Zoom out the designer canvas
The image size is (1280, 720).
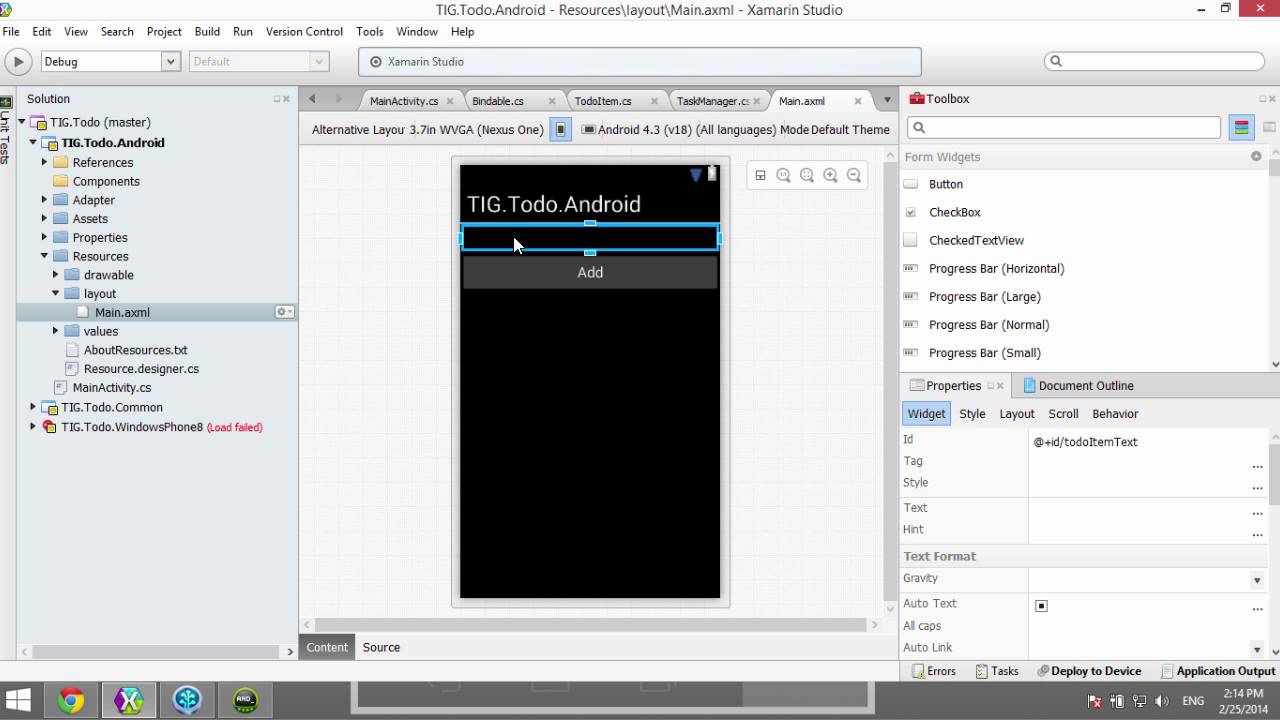[x=854, y=175]
